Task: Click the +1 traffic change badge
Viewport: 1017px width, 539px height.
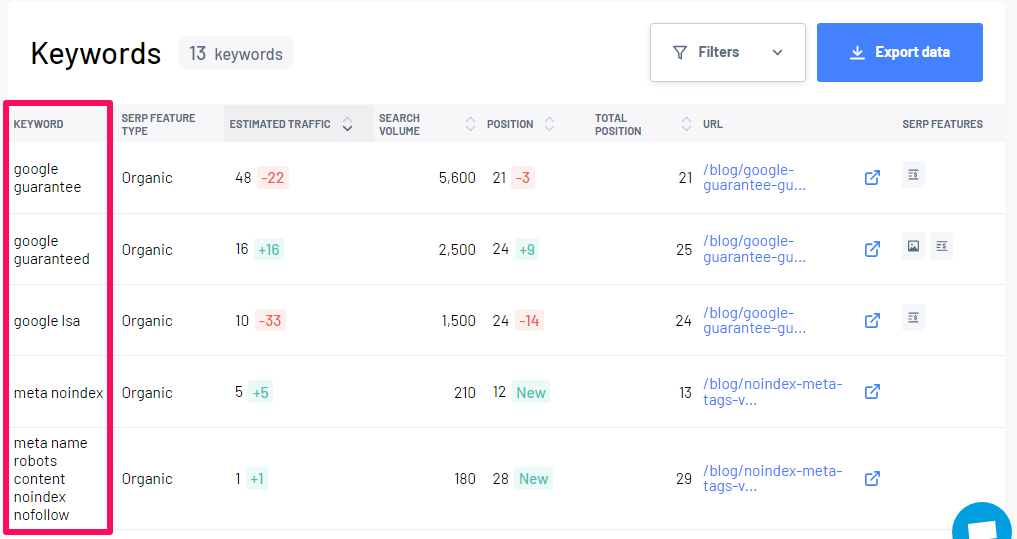Action: (x=257, y=479)
